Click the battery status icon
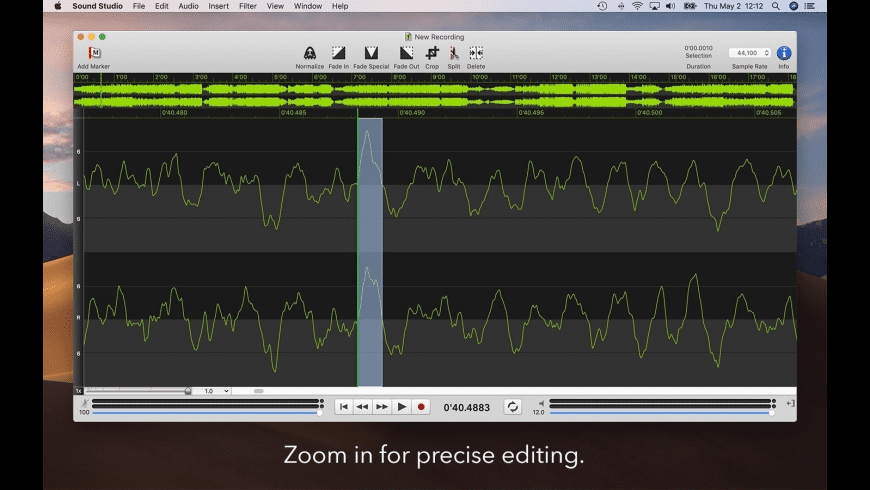This screenshot has height=490, width=870. click(690, 6)
